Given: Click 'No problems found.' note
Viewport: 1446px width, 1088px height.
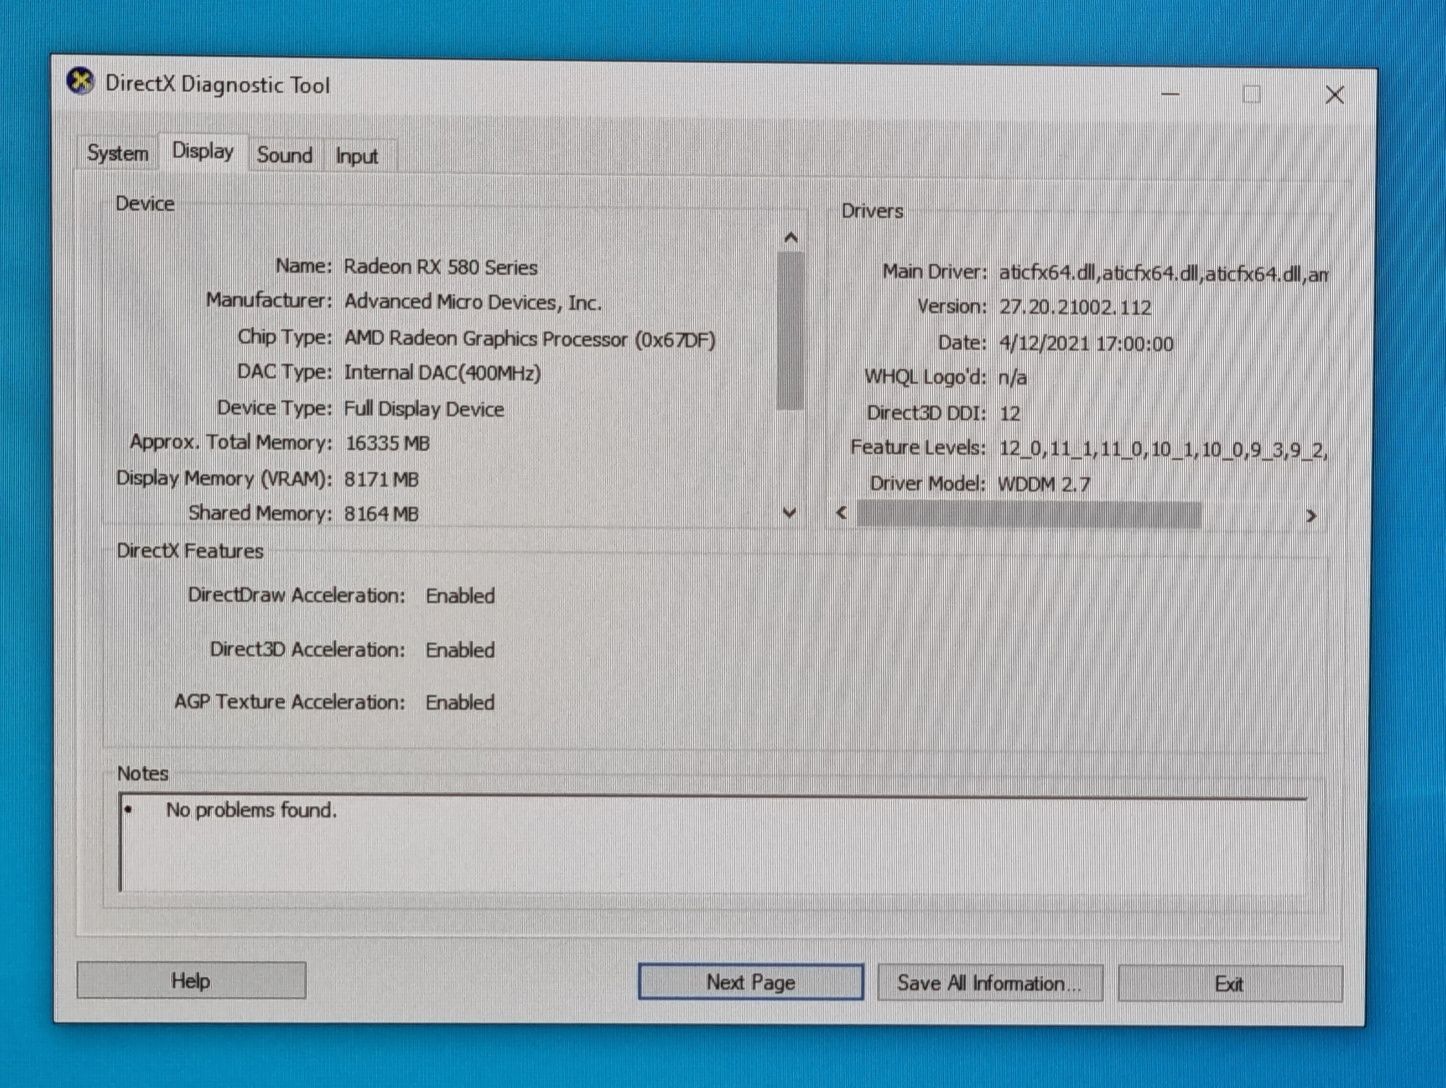Looking at the screenshot, I should click(251, 810).
